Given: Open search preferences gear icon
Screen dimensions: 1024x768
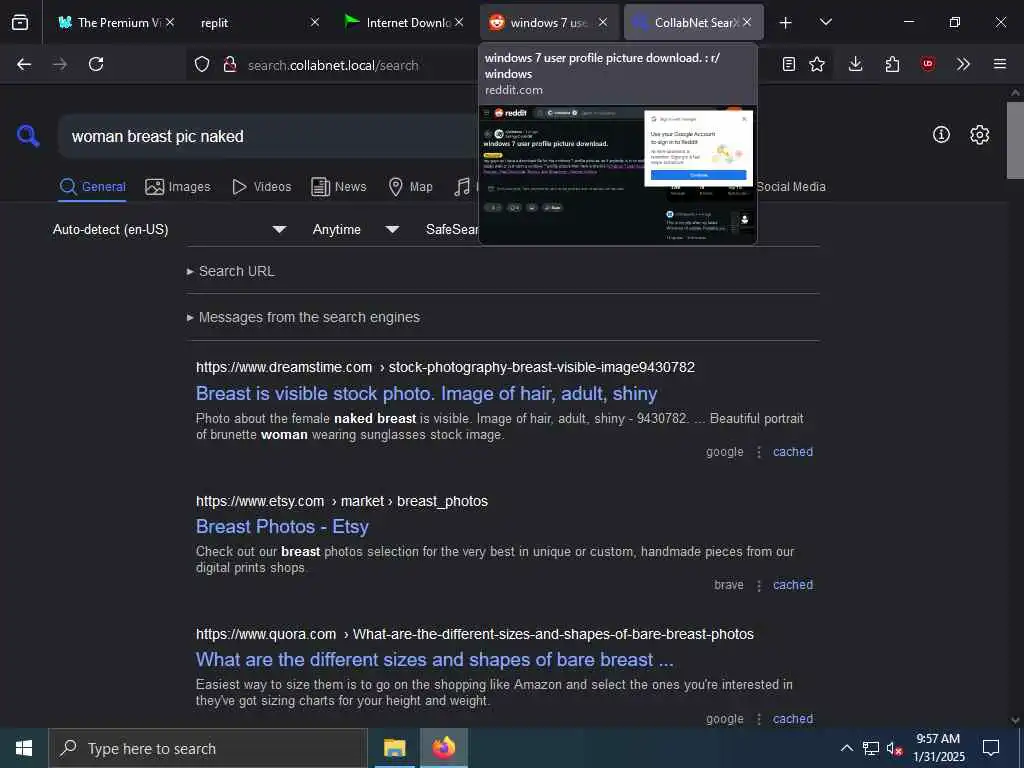Looking at the screenshot, I should 980,135.
